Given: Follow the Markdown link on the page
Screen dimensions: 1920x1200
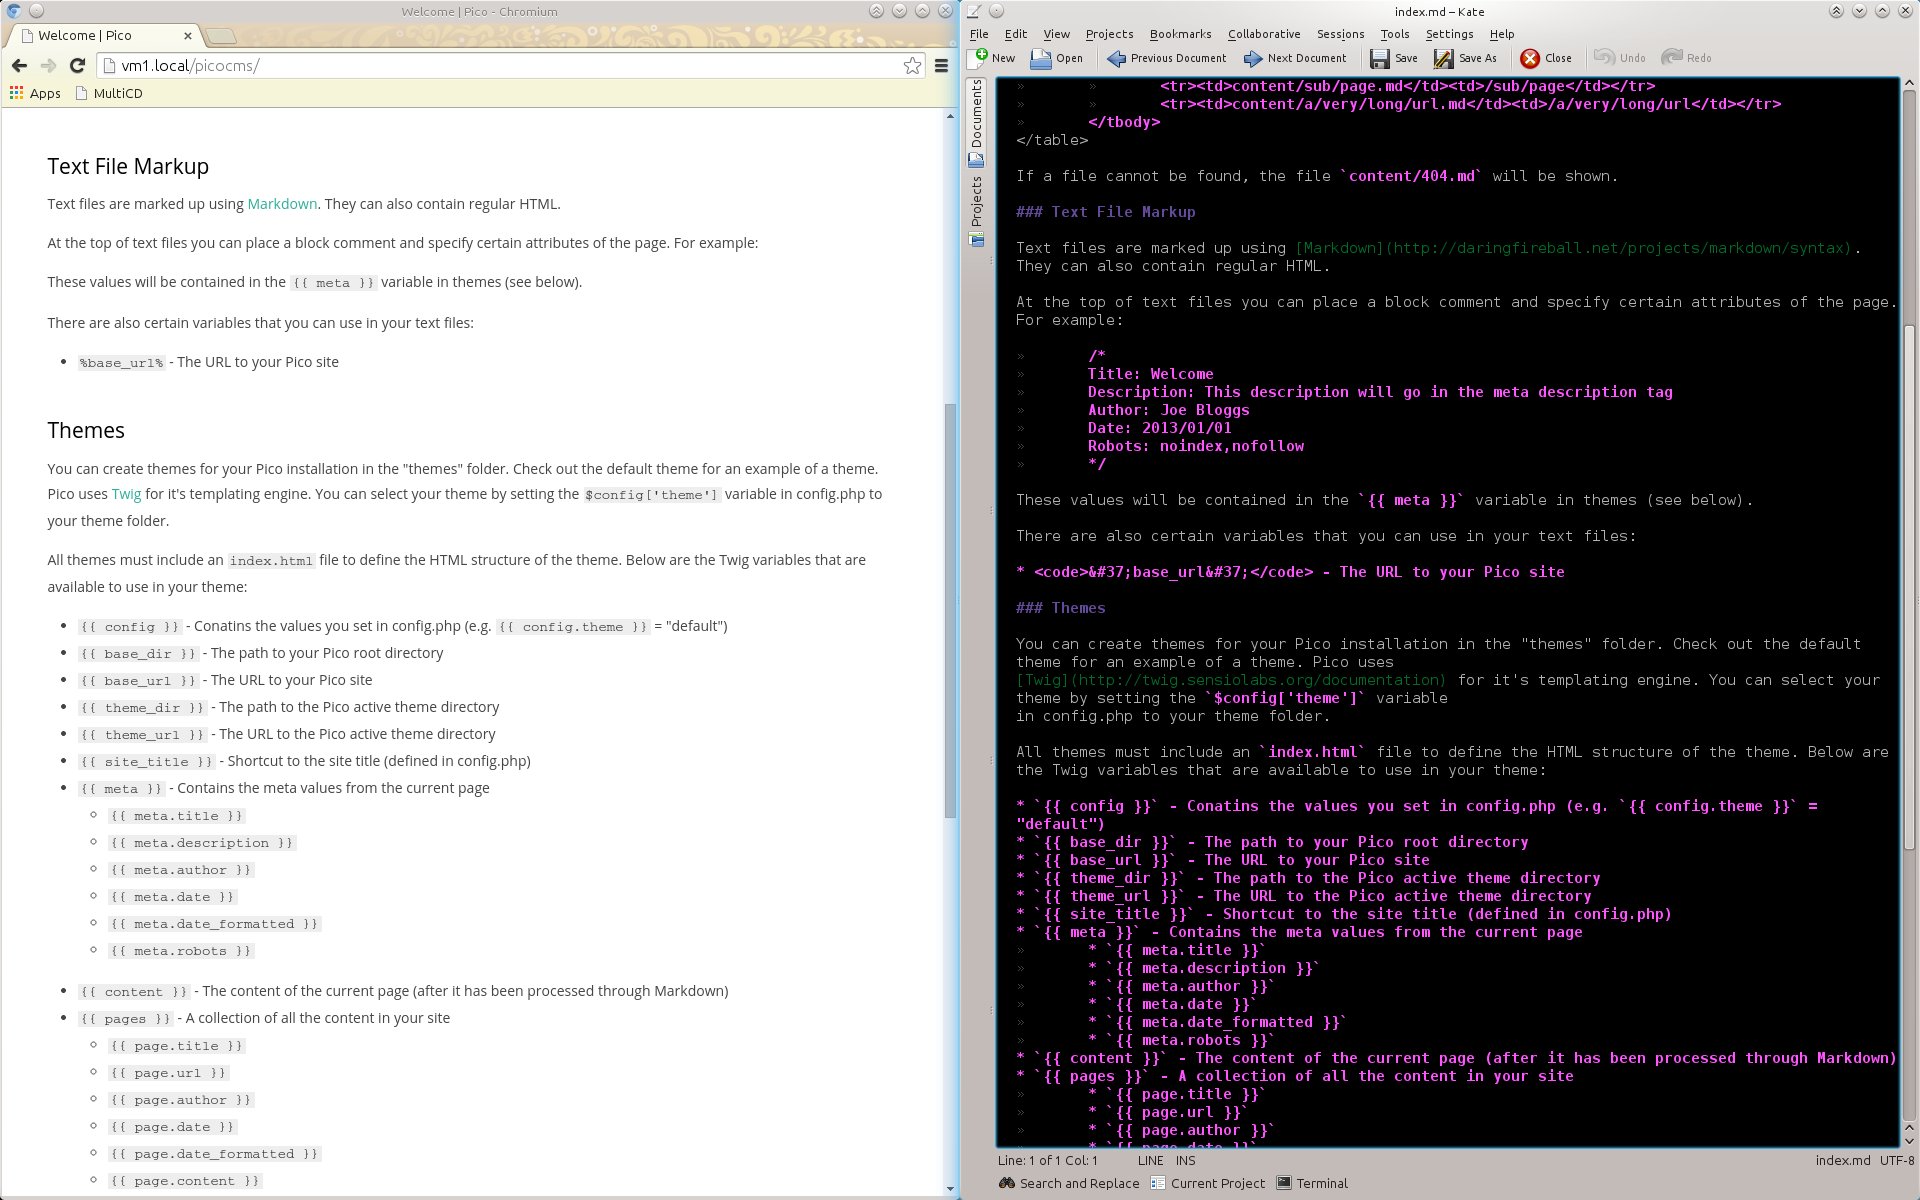Looking at the screenshot, I should (282, 204).
